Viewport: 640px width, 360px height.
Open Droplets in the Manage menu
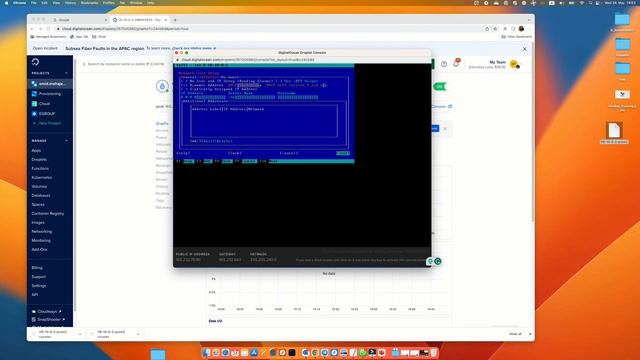coord(39,160)
